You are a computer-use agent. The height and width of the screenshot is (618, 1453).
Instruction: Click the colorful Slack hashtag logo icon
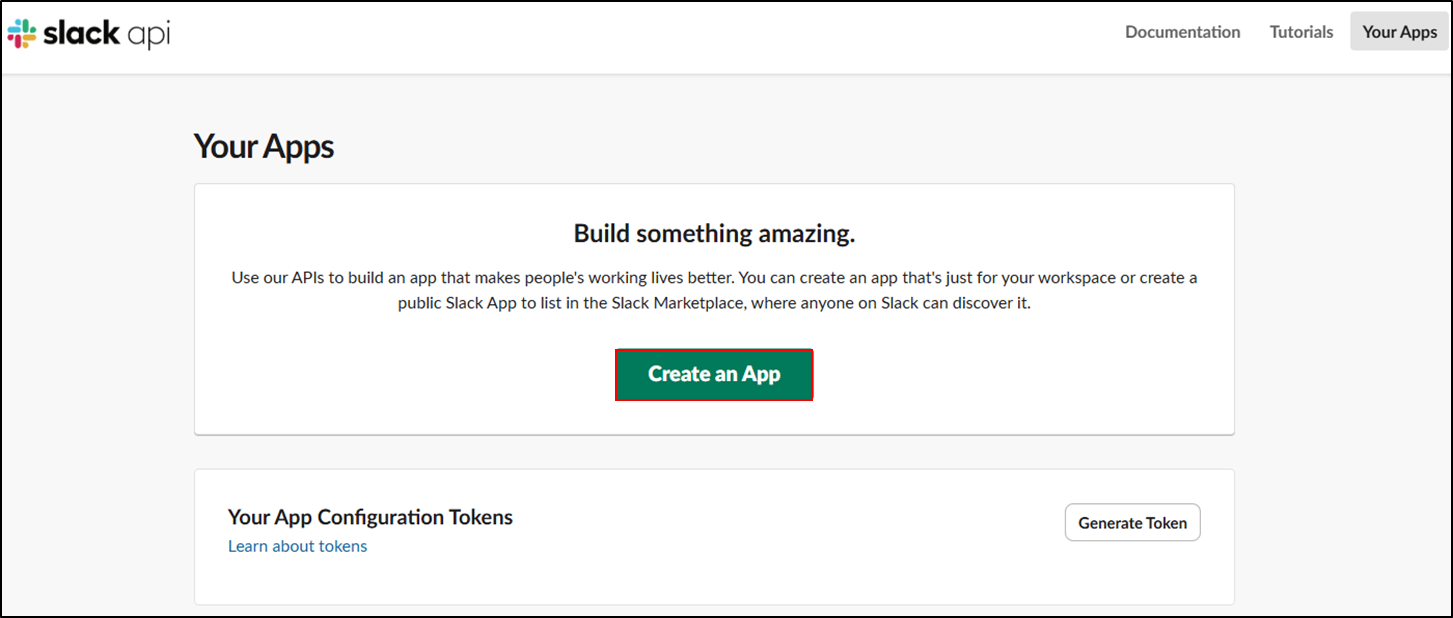tap(22, 33)
